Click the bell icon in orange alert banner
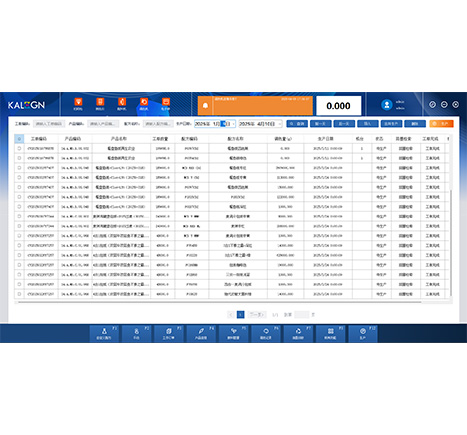This screenshot has width=467, height=435. click(x=205, y=106)
